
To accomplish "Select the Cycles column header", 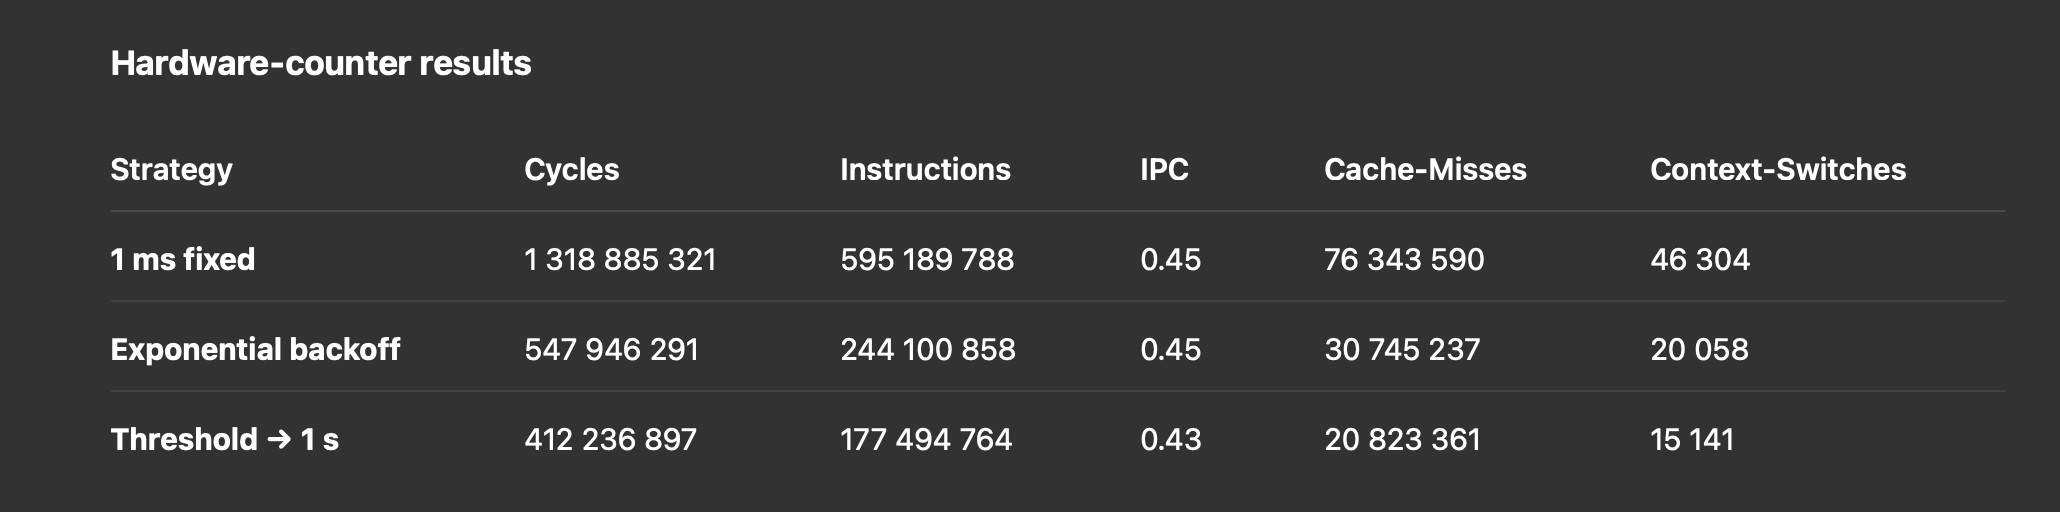I will click(571, 170).
